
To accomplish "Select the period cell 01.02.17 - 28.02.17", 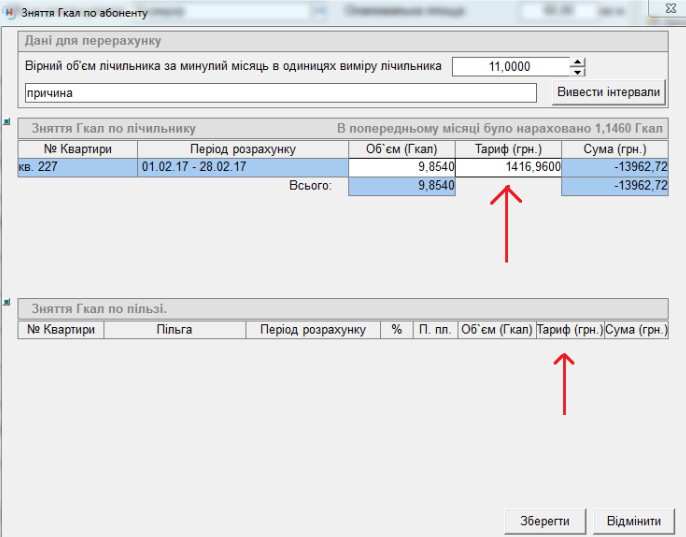I will tap(242, 167).
